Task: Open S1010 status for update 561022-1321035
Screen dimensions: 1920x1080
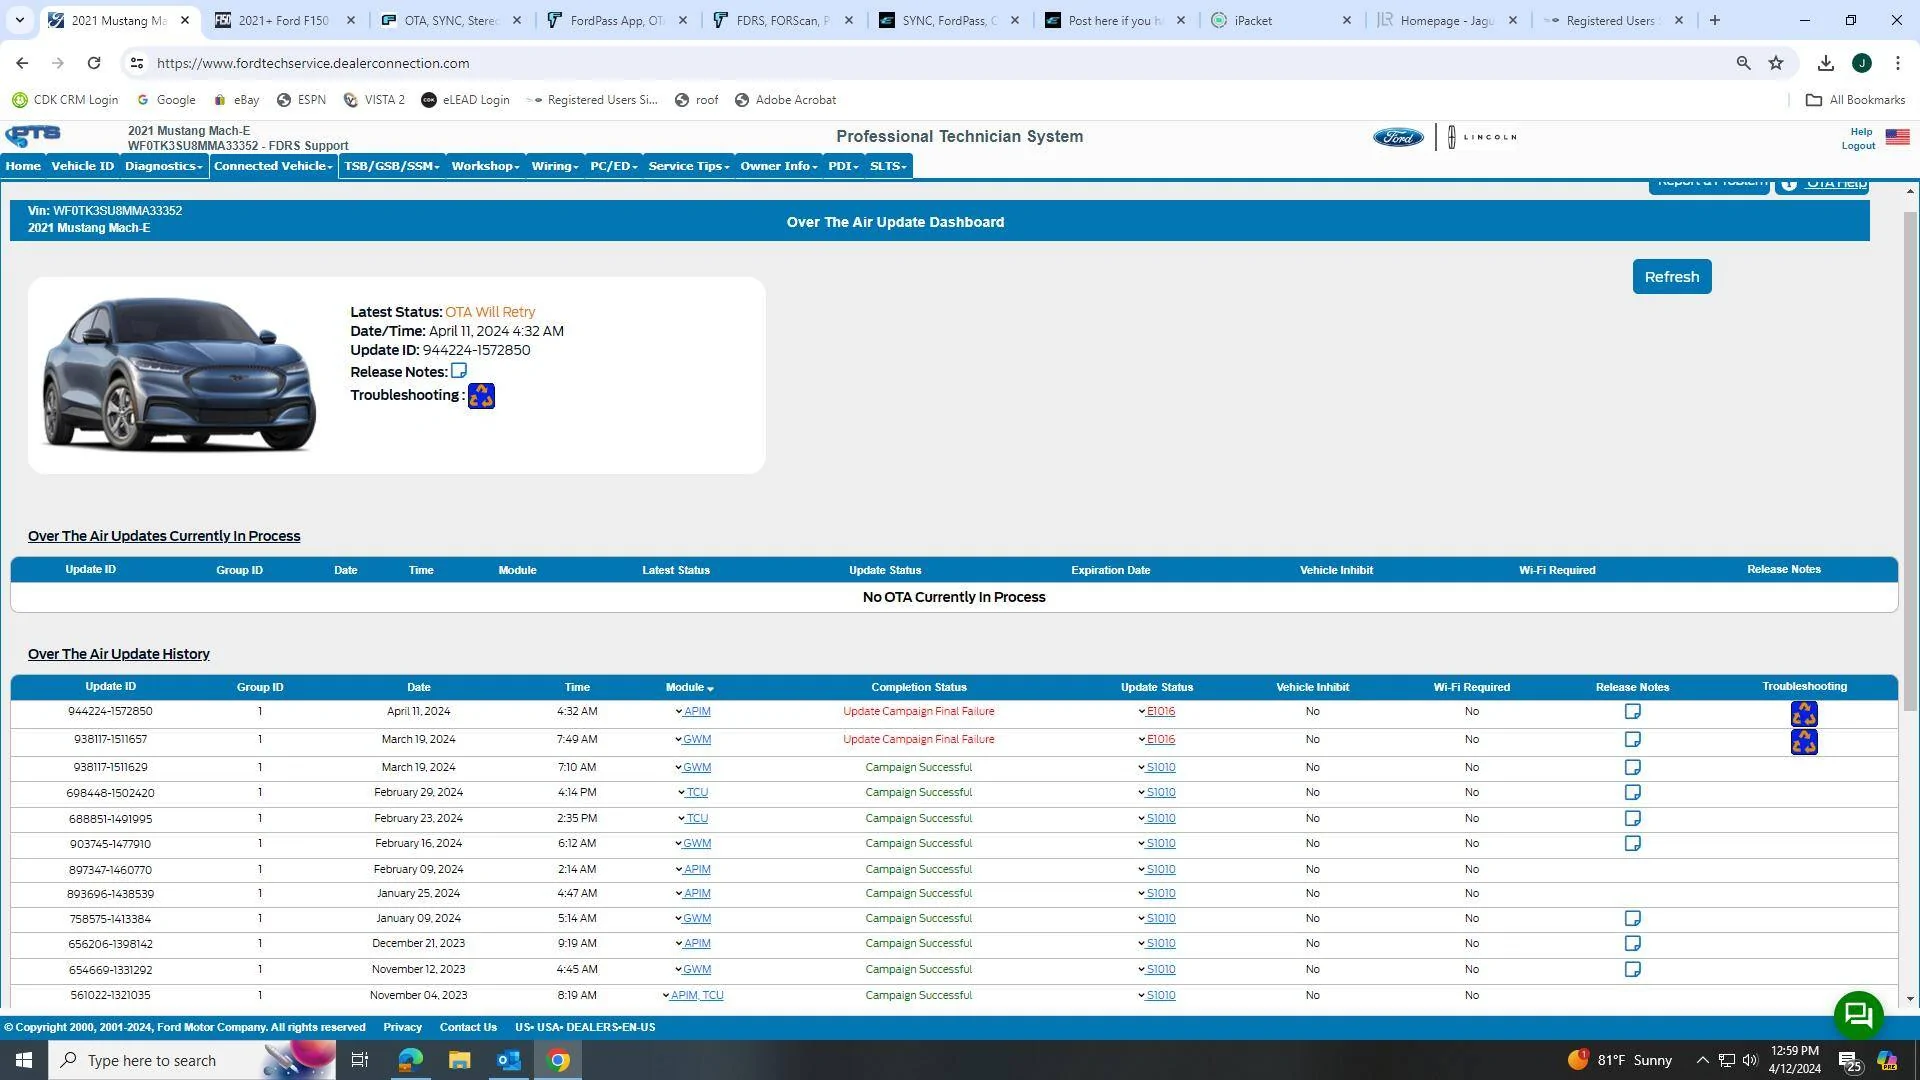Action: [x=1160, y=996]
